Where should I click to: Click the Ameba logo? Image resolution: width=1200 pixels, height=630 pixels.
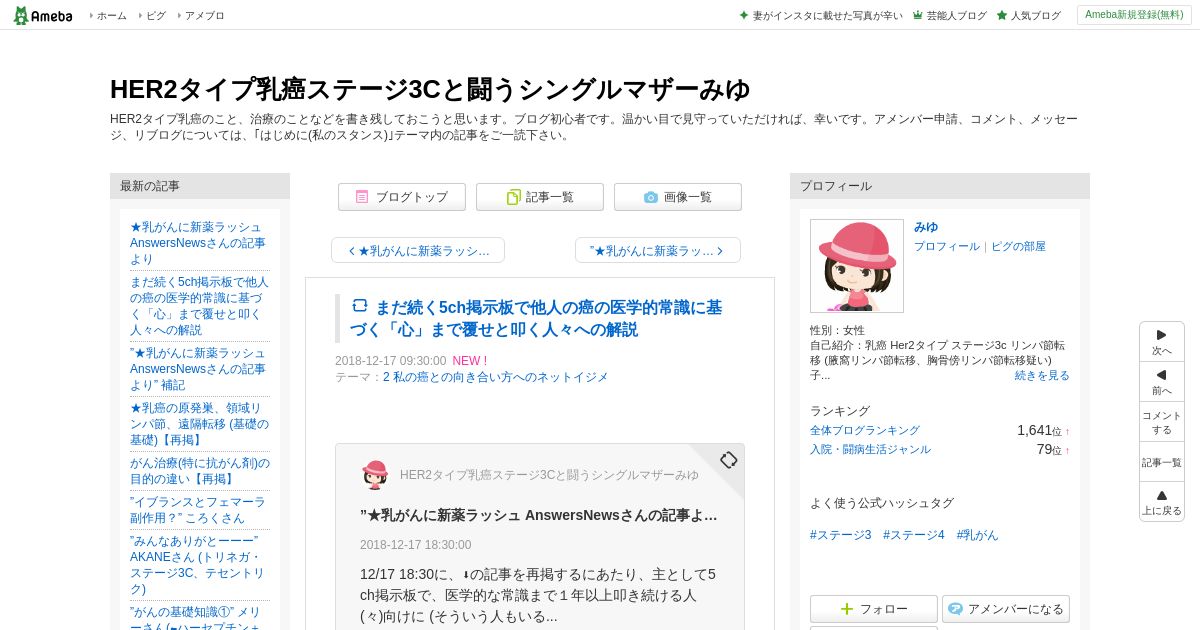43,15
